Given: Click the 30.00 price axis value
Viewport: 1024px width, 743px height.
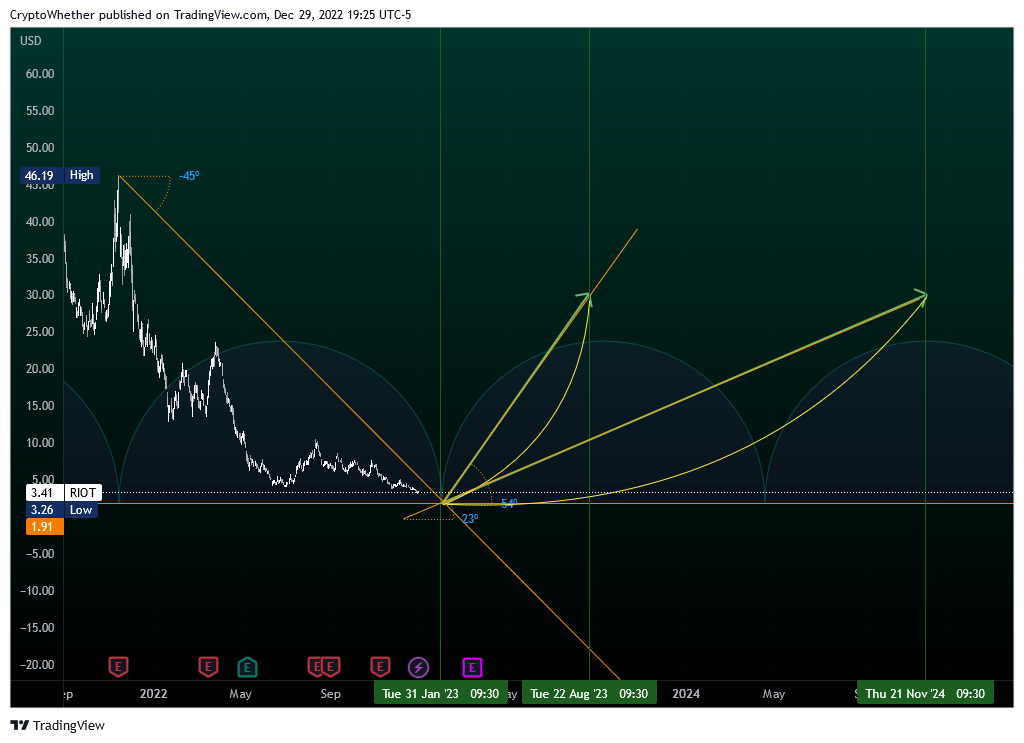Looking at the screenshot, I should [40, 295].
